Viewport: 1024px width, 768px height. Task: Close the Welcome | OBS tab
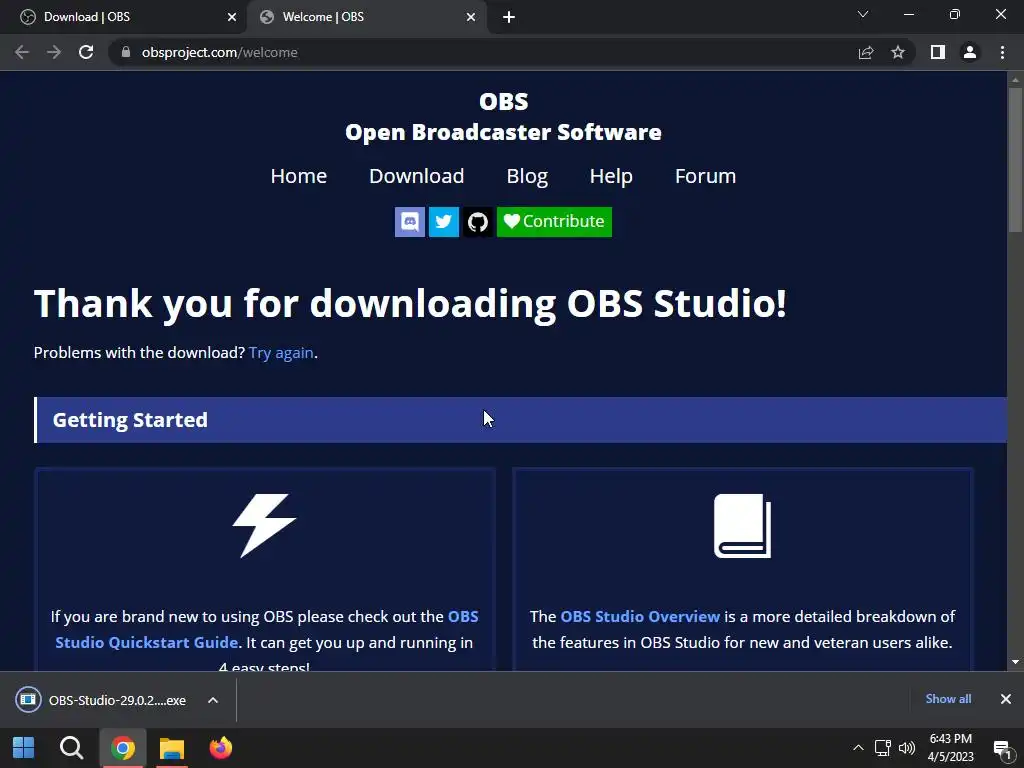pyautogui.click(x=470, y=17)
